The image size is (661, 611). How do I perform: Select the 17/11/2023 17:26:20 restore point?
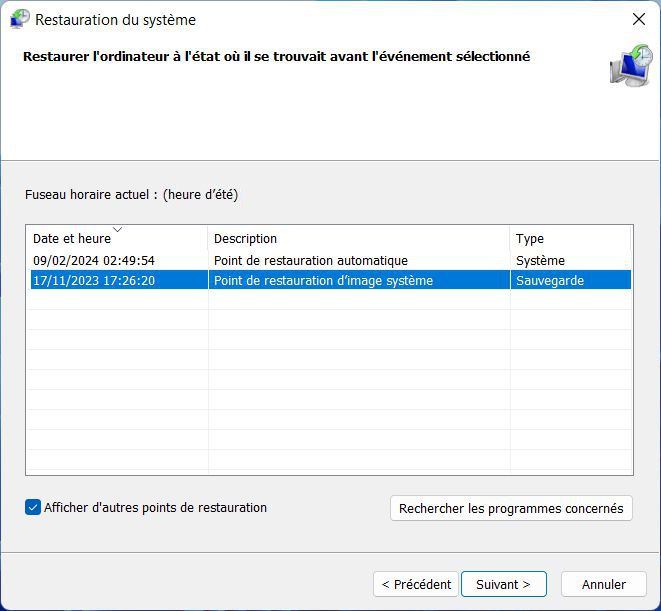click(331, 280)
